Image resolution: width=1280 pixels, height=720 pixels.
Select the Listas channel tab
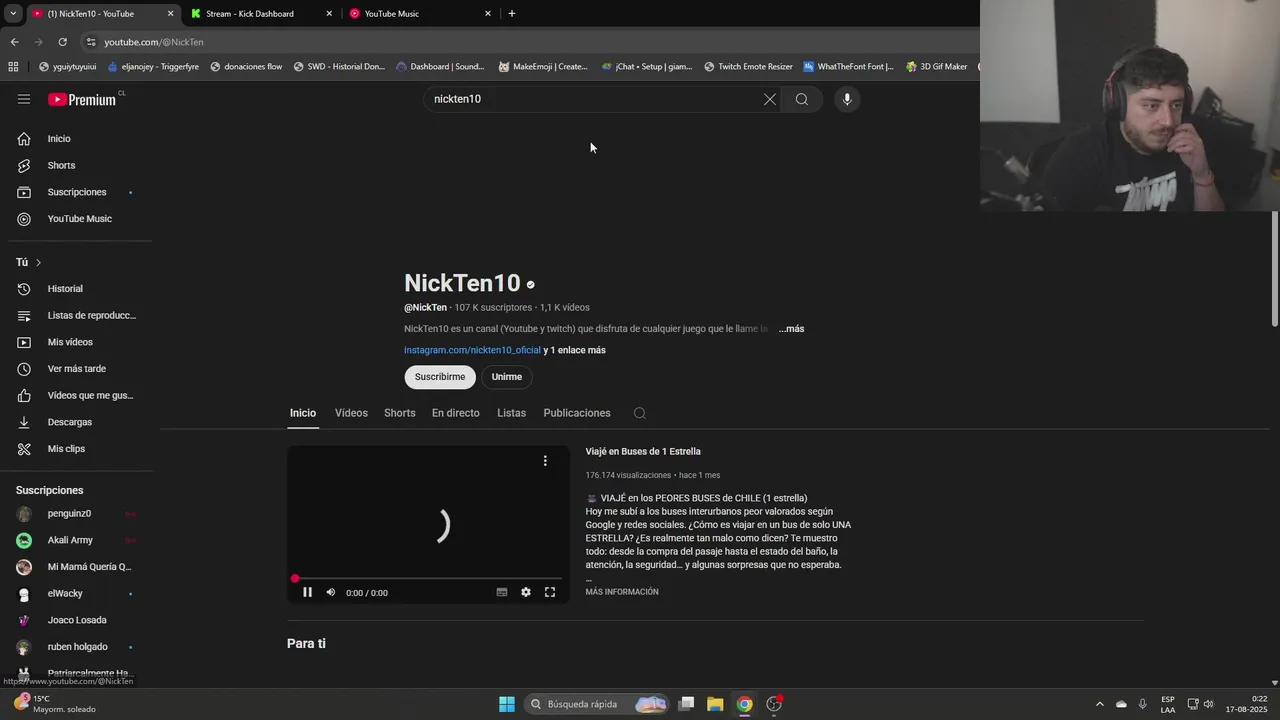click(x=511, y=413)
